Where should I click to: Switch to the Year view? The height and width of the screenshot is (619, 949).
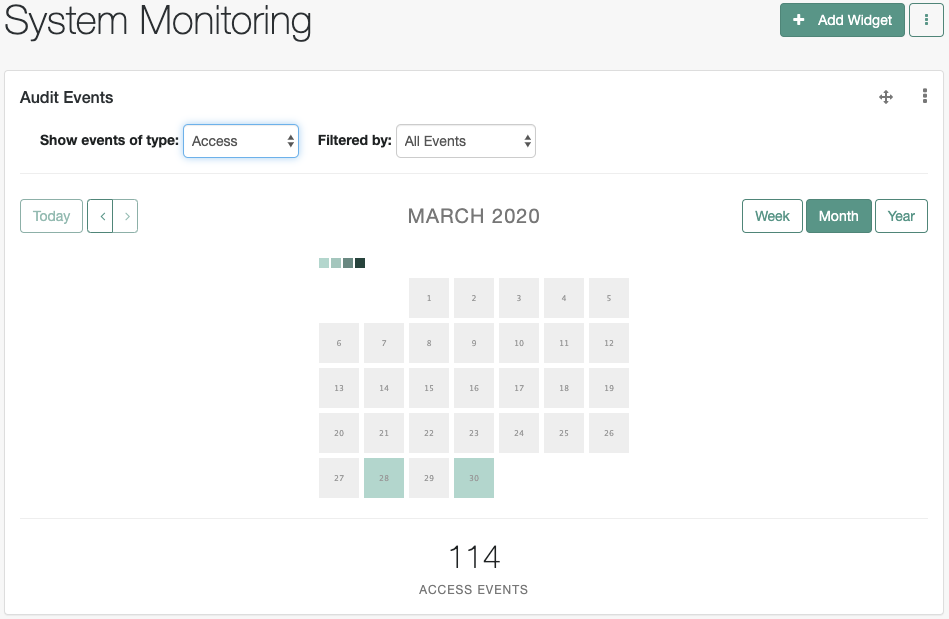901,216
